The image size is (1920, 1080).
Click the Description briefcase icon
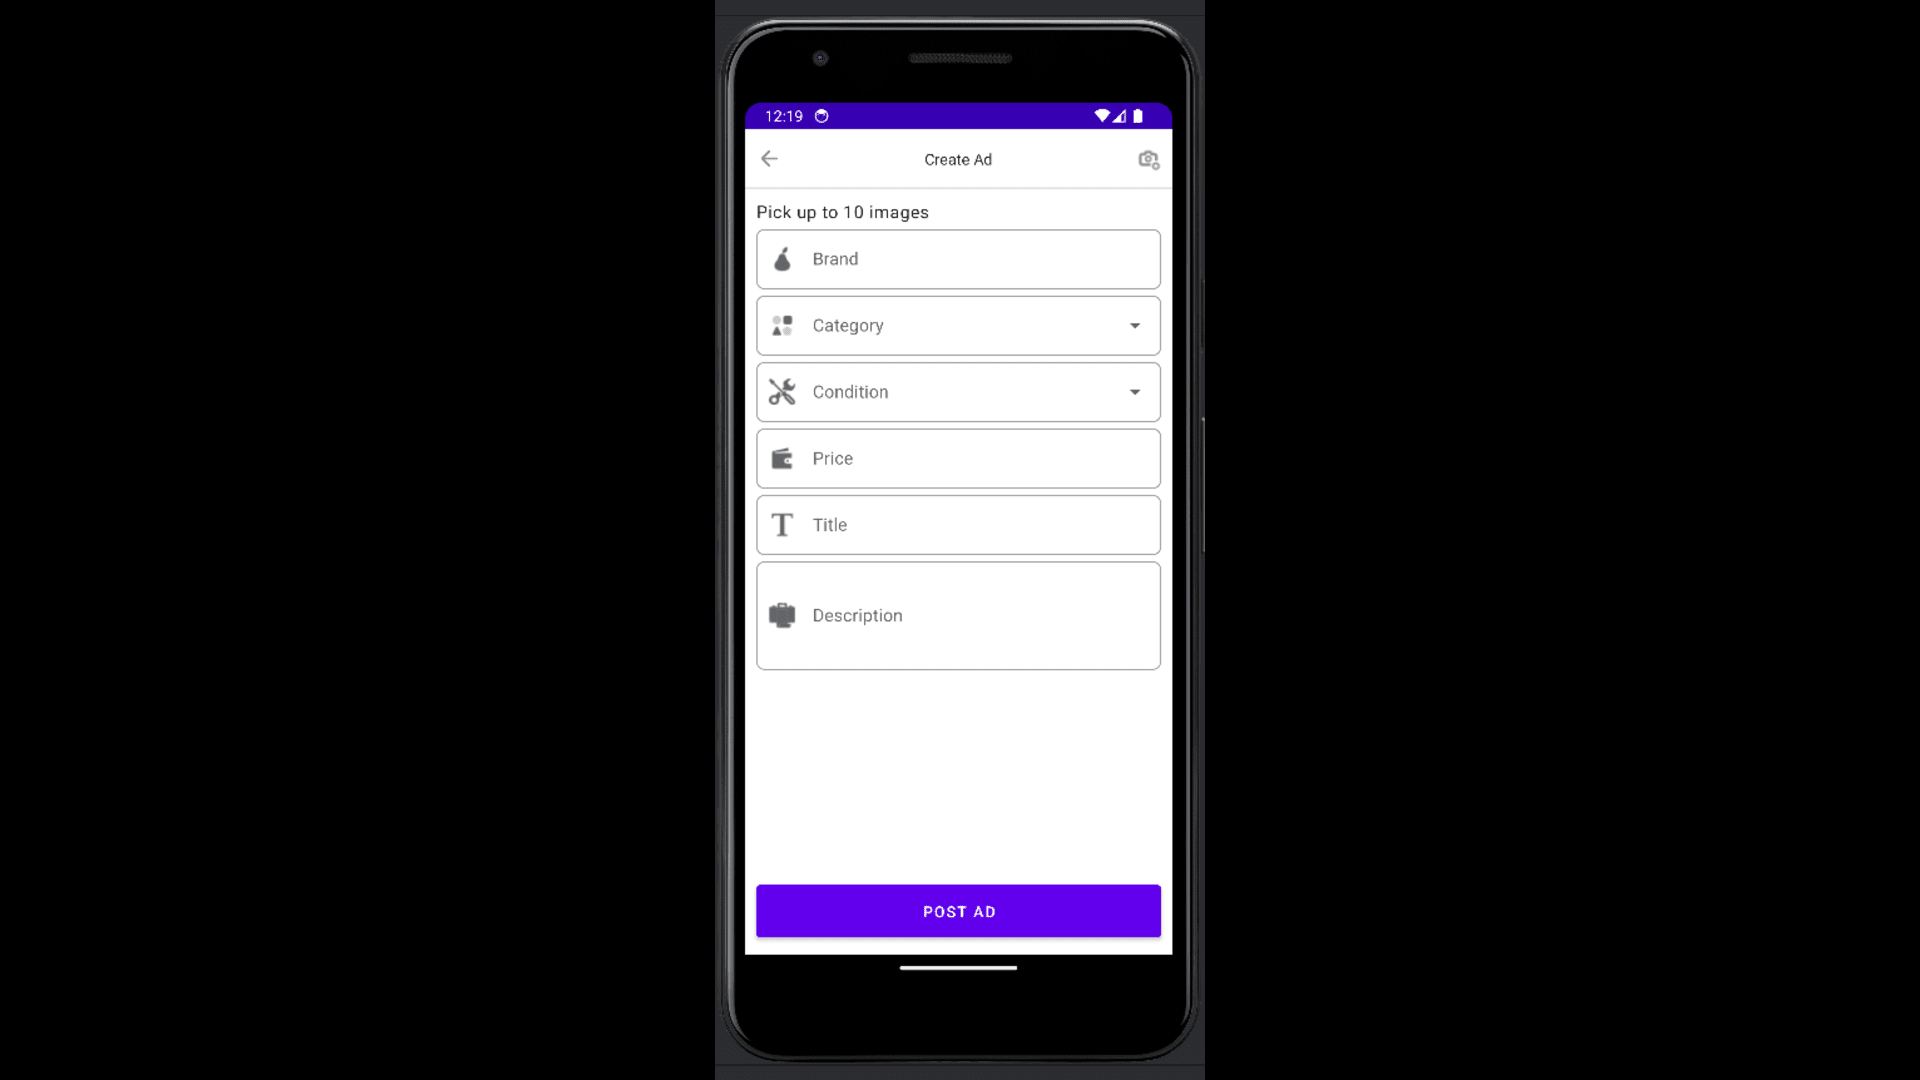click(782, 615)
